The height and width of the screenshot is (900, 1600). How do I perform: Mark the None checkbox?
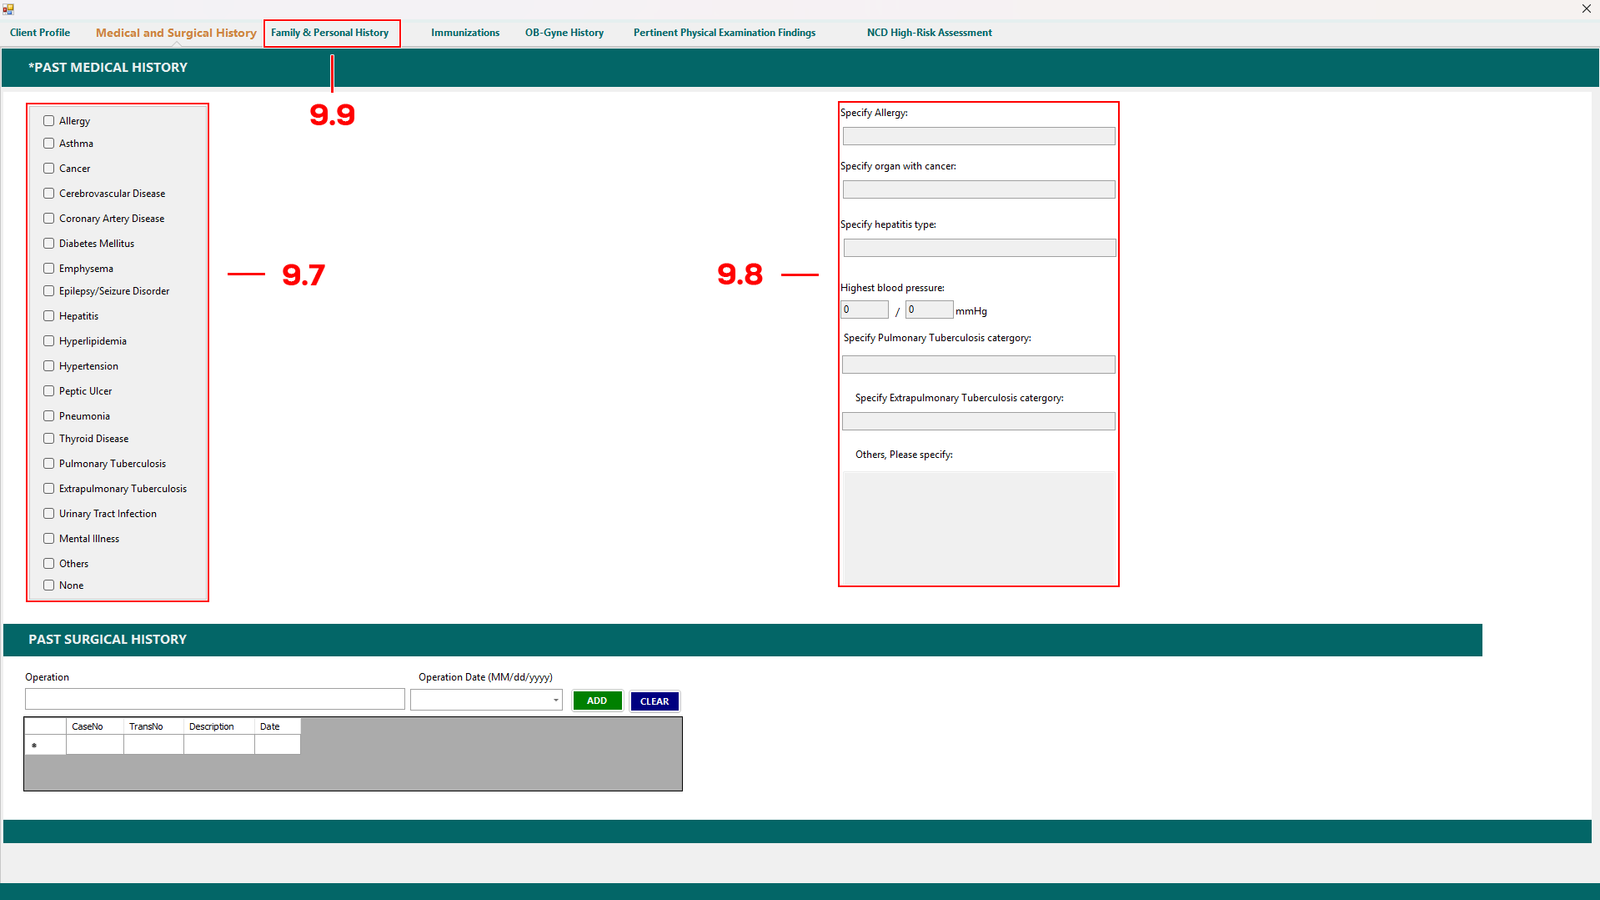tap(49, 586)
